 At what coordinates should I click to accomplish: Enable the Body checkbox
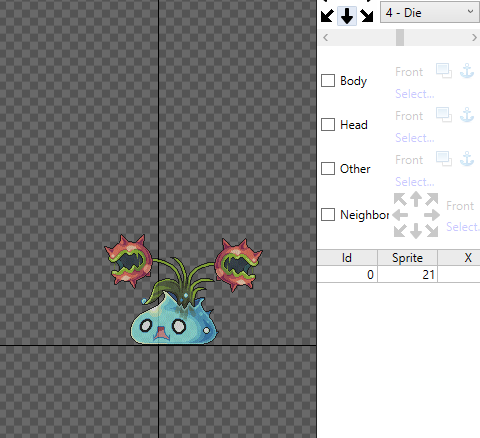pos(328,81)
